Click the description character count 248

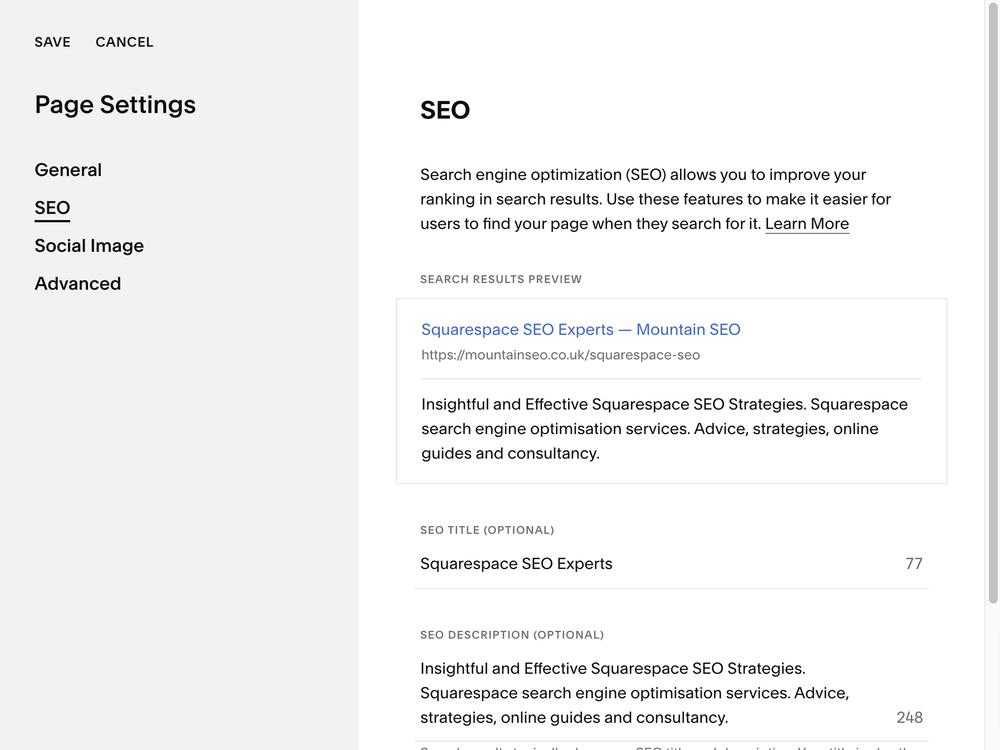coord(909,718)
